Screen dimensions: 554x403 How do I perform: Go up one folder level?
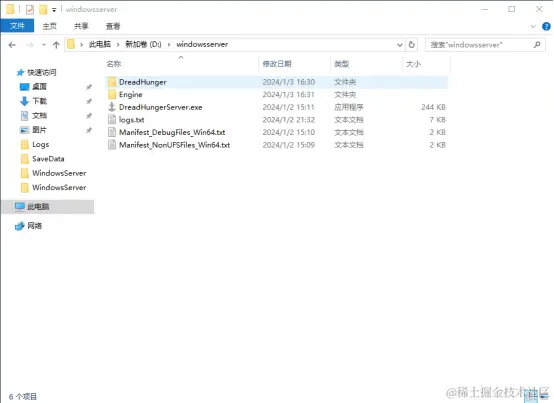pyautogui.click(x=56, y=45)
